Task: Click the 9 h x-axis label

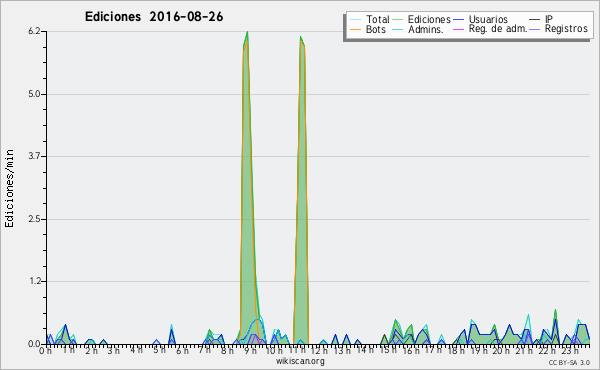Action: tap(251, 351)
